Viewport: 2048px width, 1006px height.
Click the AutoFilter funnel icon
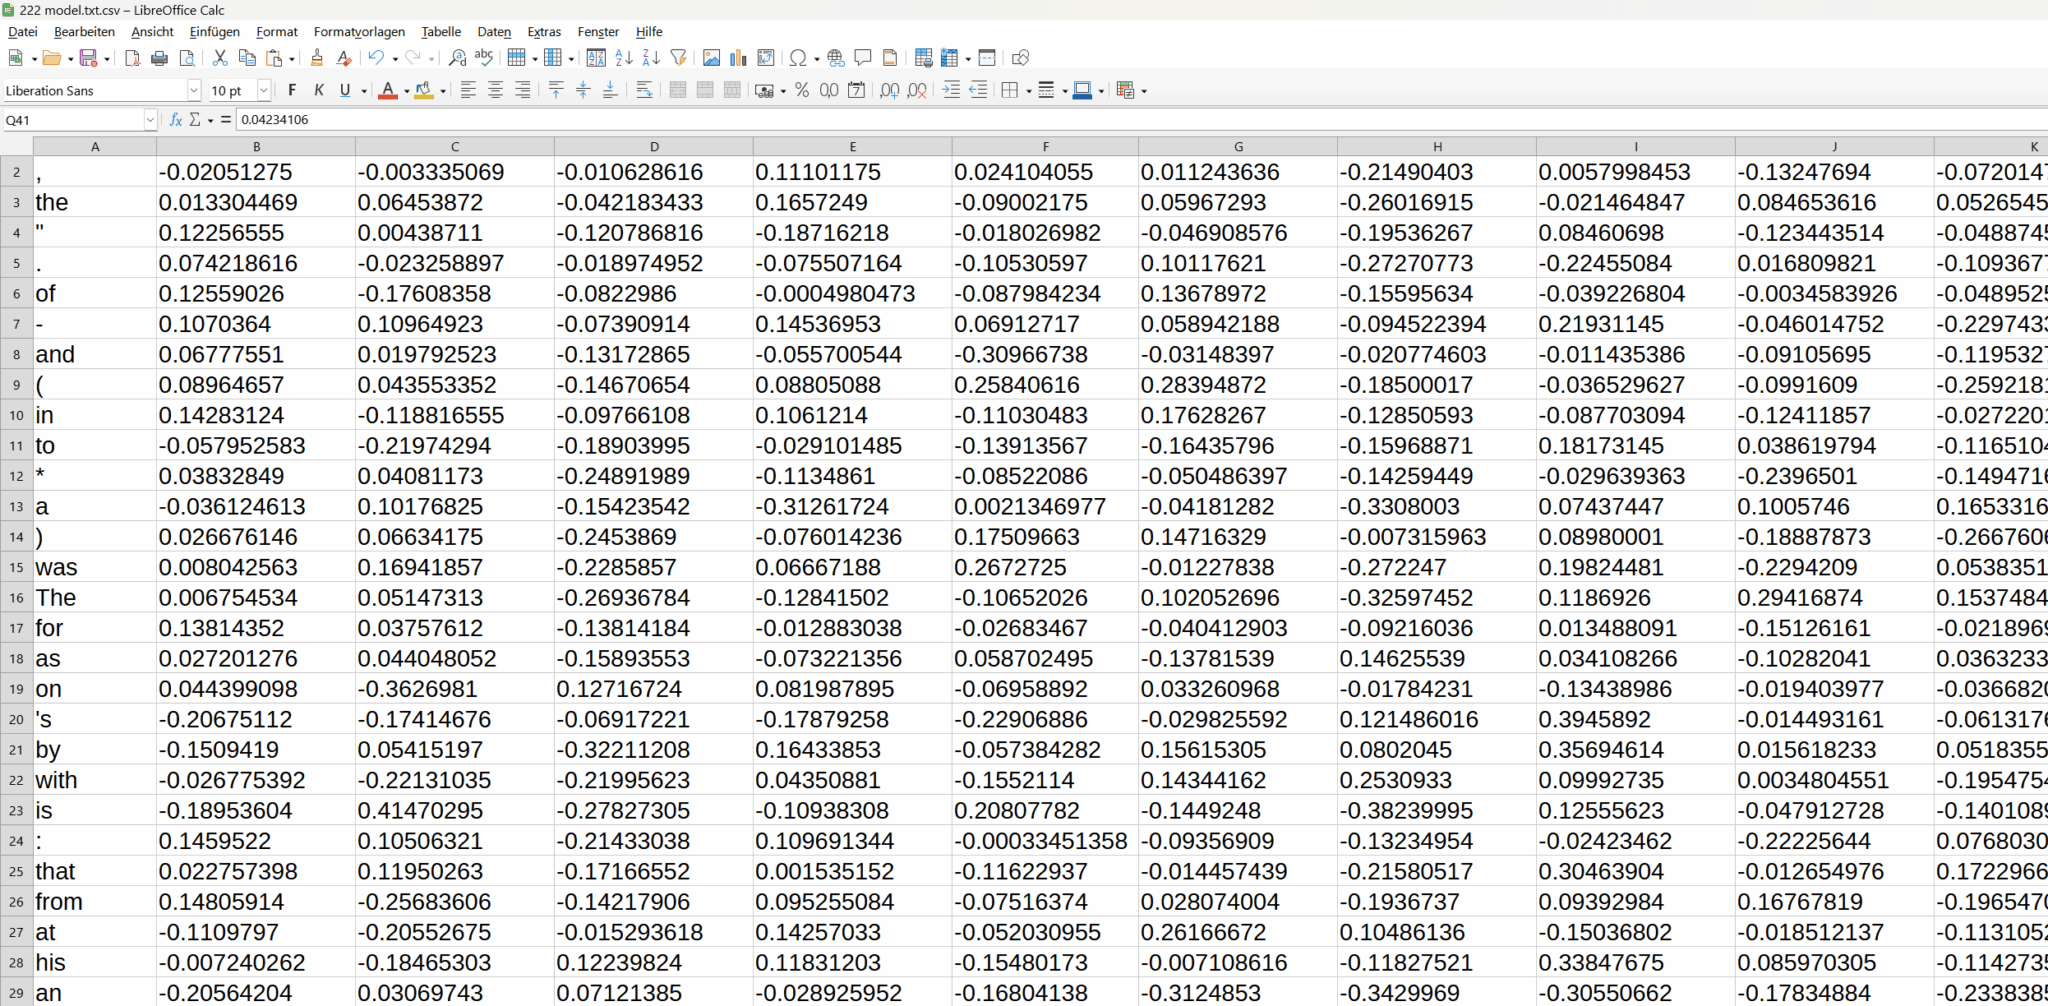[678, 58]
